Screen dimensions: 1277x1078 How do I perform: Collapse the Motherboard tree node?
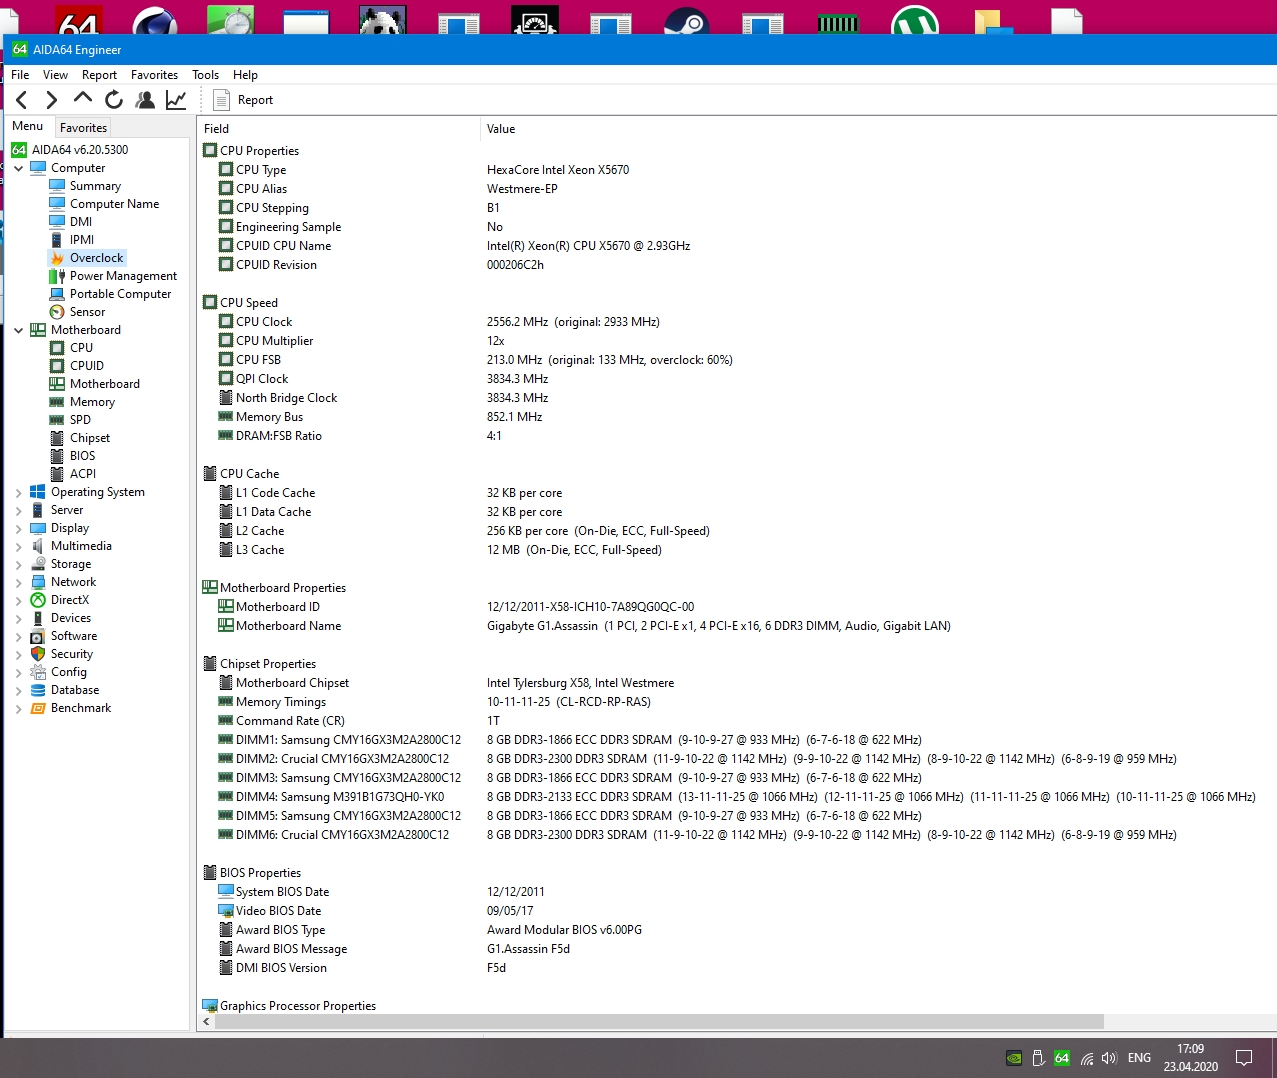(18, 330)
